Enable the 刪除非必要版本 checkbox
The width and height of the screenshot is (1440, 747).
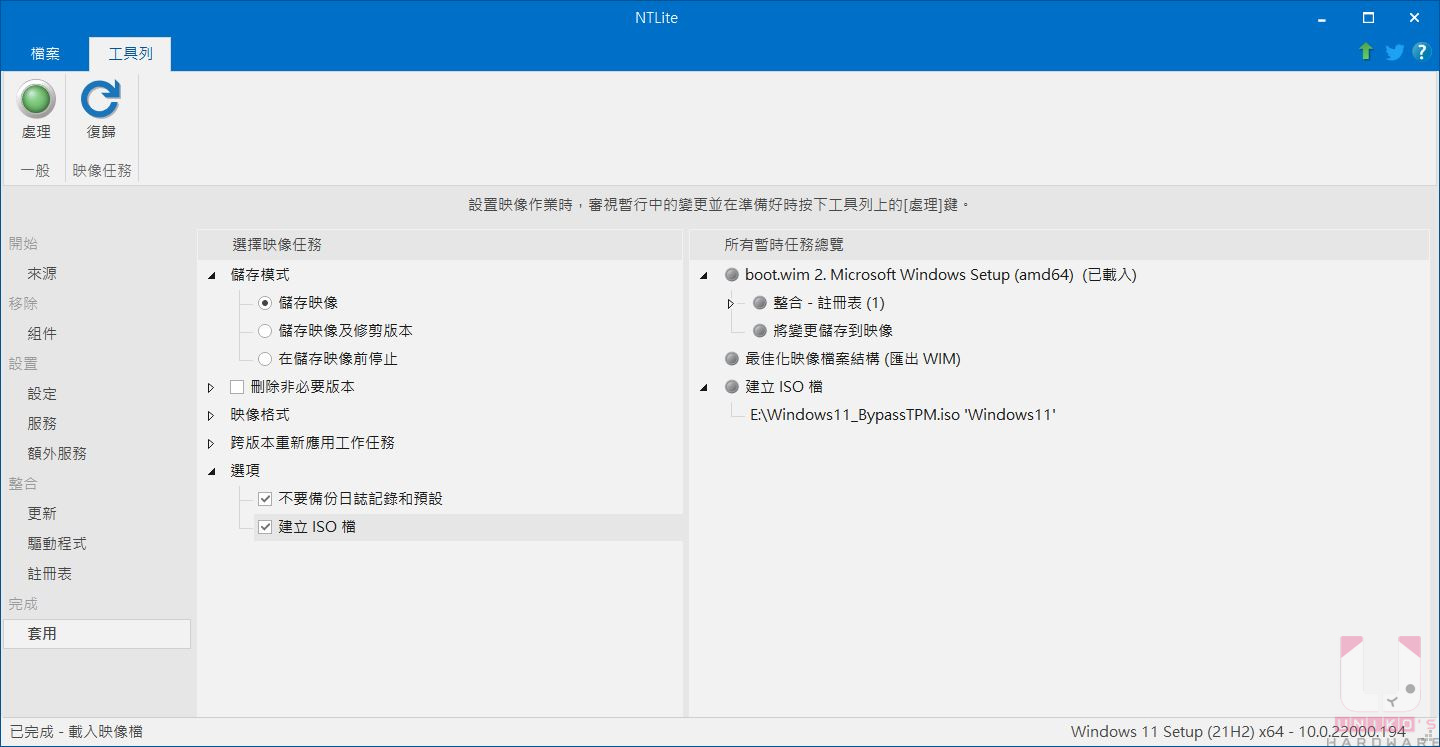pyautogui.click(x=237, y=386)
